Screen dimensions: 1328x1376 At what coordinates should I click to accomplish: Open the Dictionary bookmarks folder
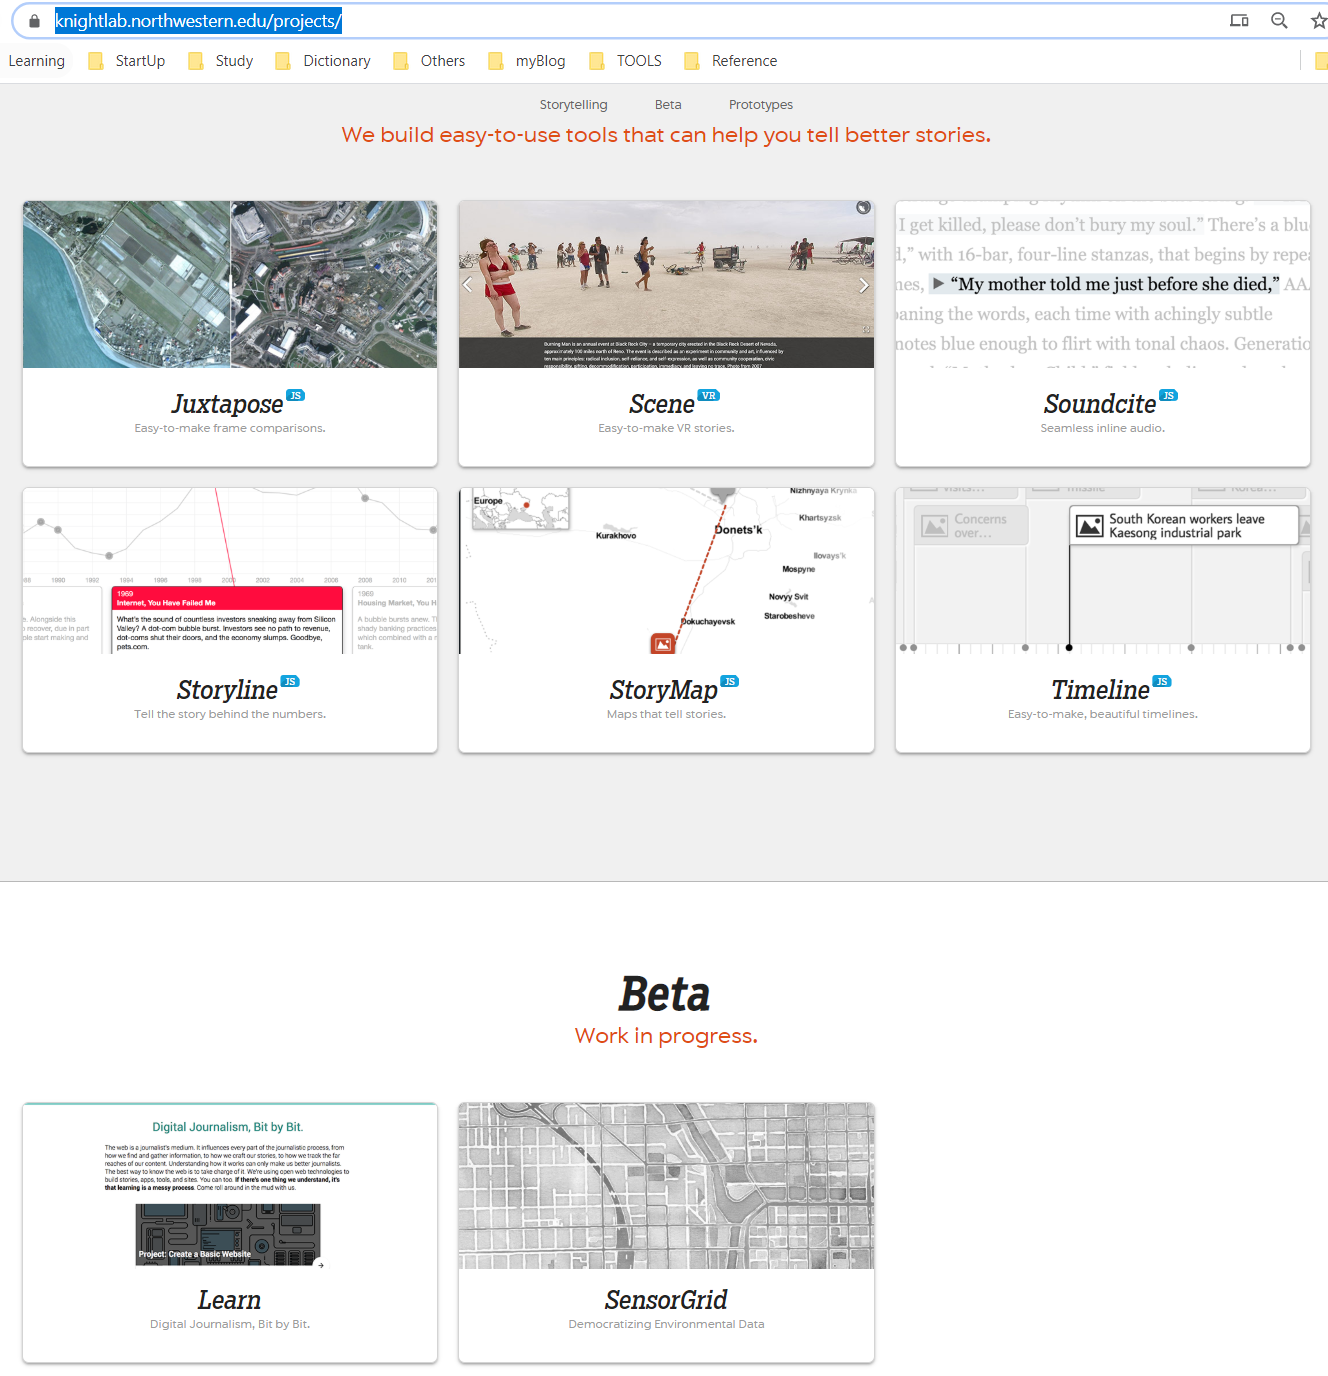pyautogui.click(x=323, y=61)
